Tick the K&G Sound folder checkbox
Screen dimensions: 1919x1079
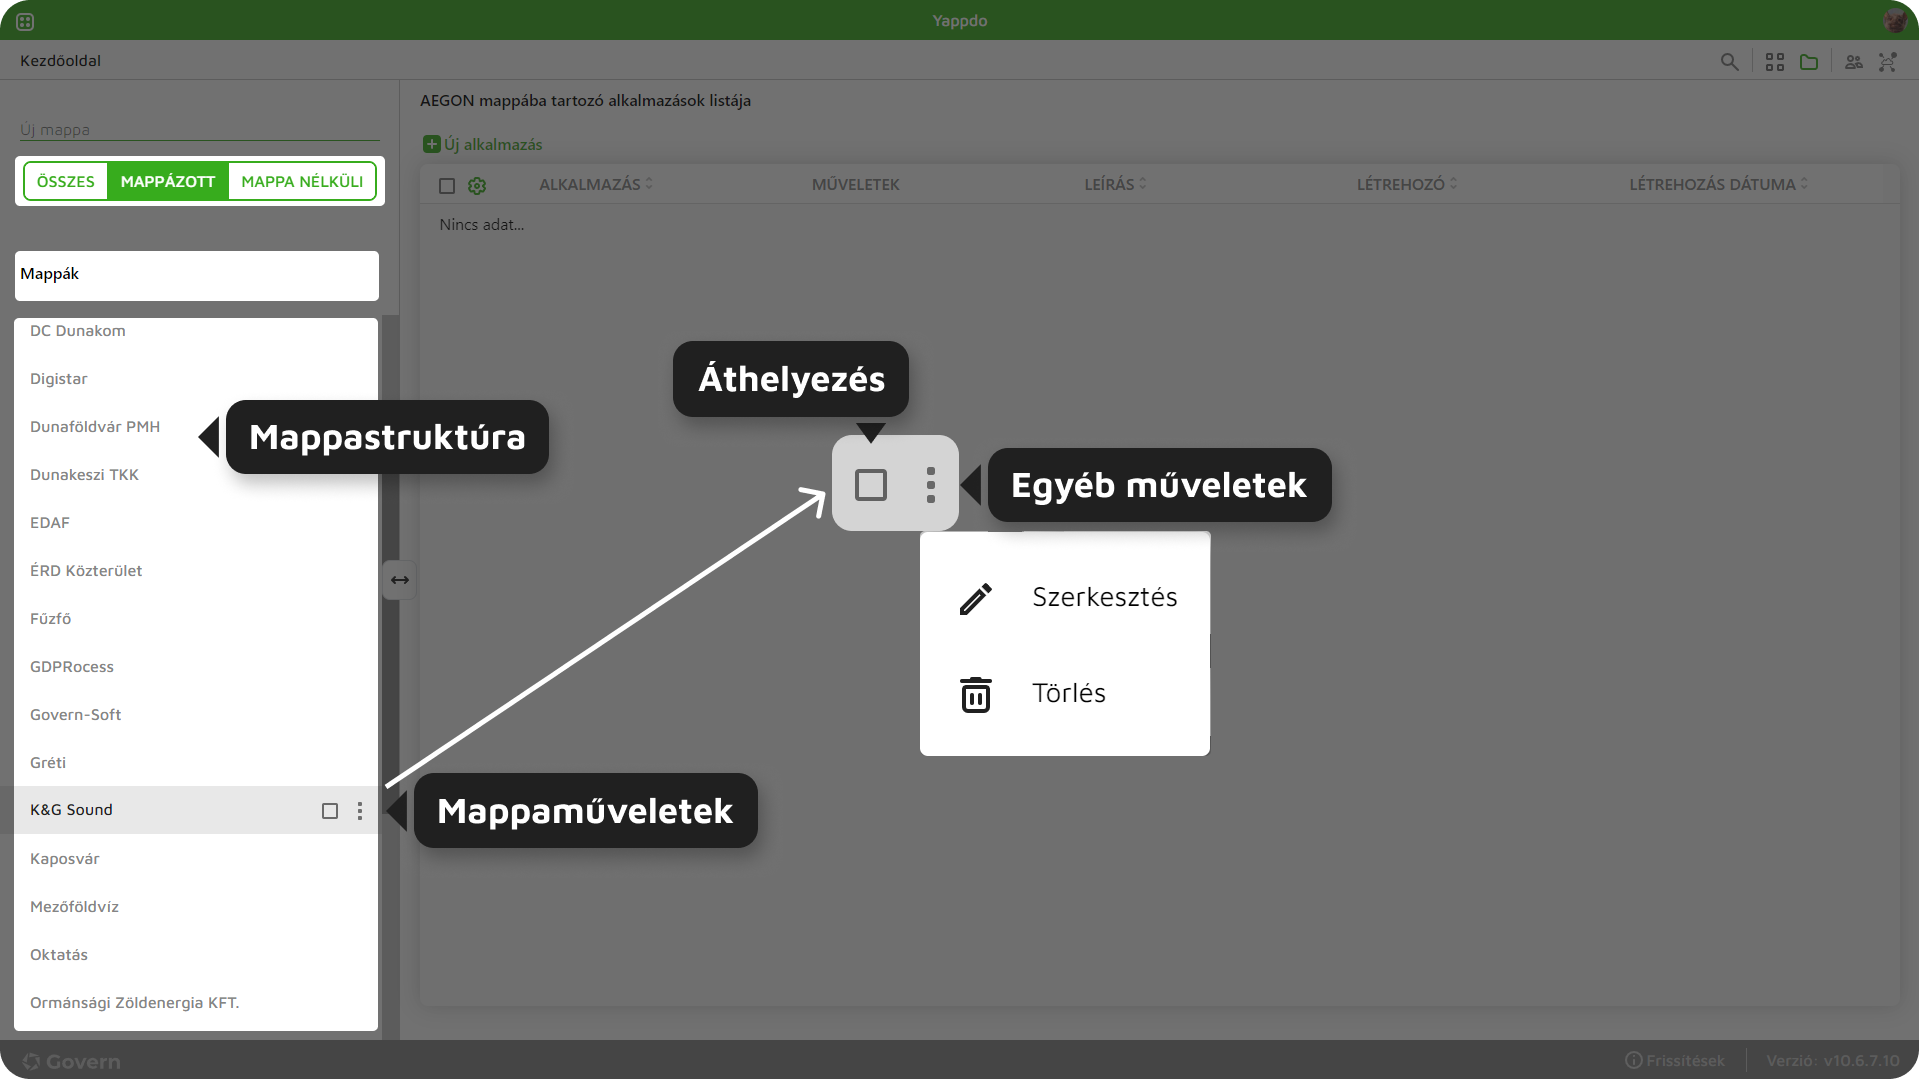point(330,811)
